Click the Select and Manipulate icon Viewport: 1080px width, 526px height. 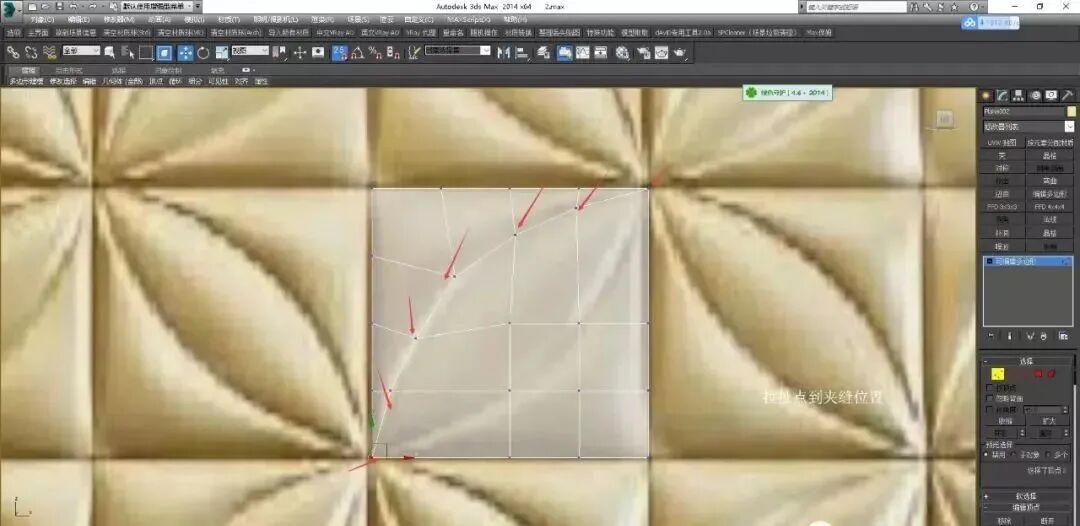300,52
